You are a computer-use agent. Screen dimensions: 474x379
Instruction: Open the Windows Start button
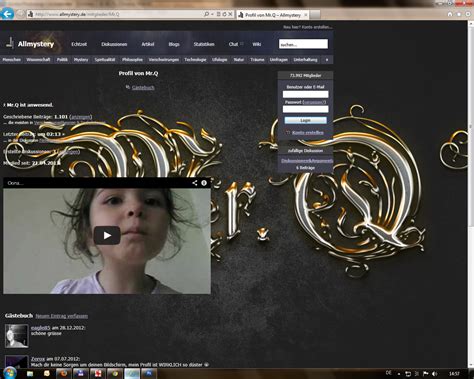9,373
